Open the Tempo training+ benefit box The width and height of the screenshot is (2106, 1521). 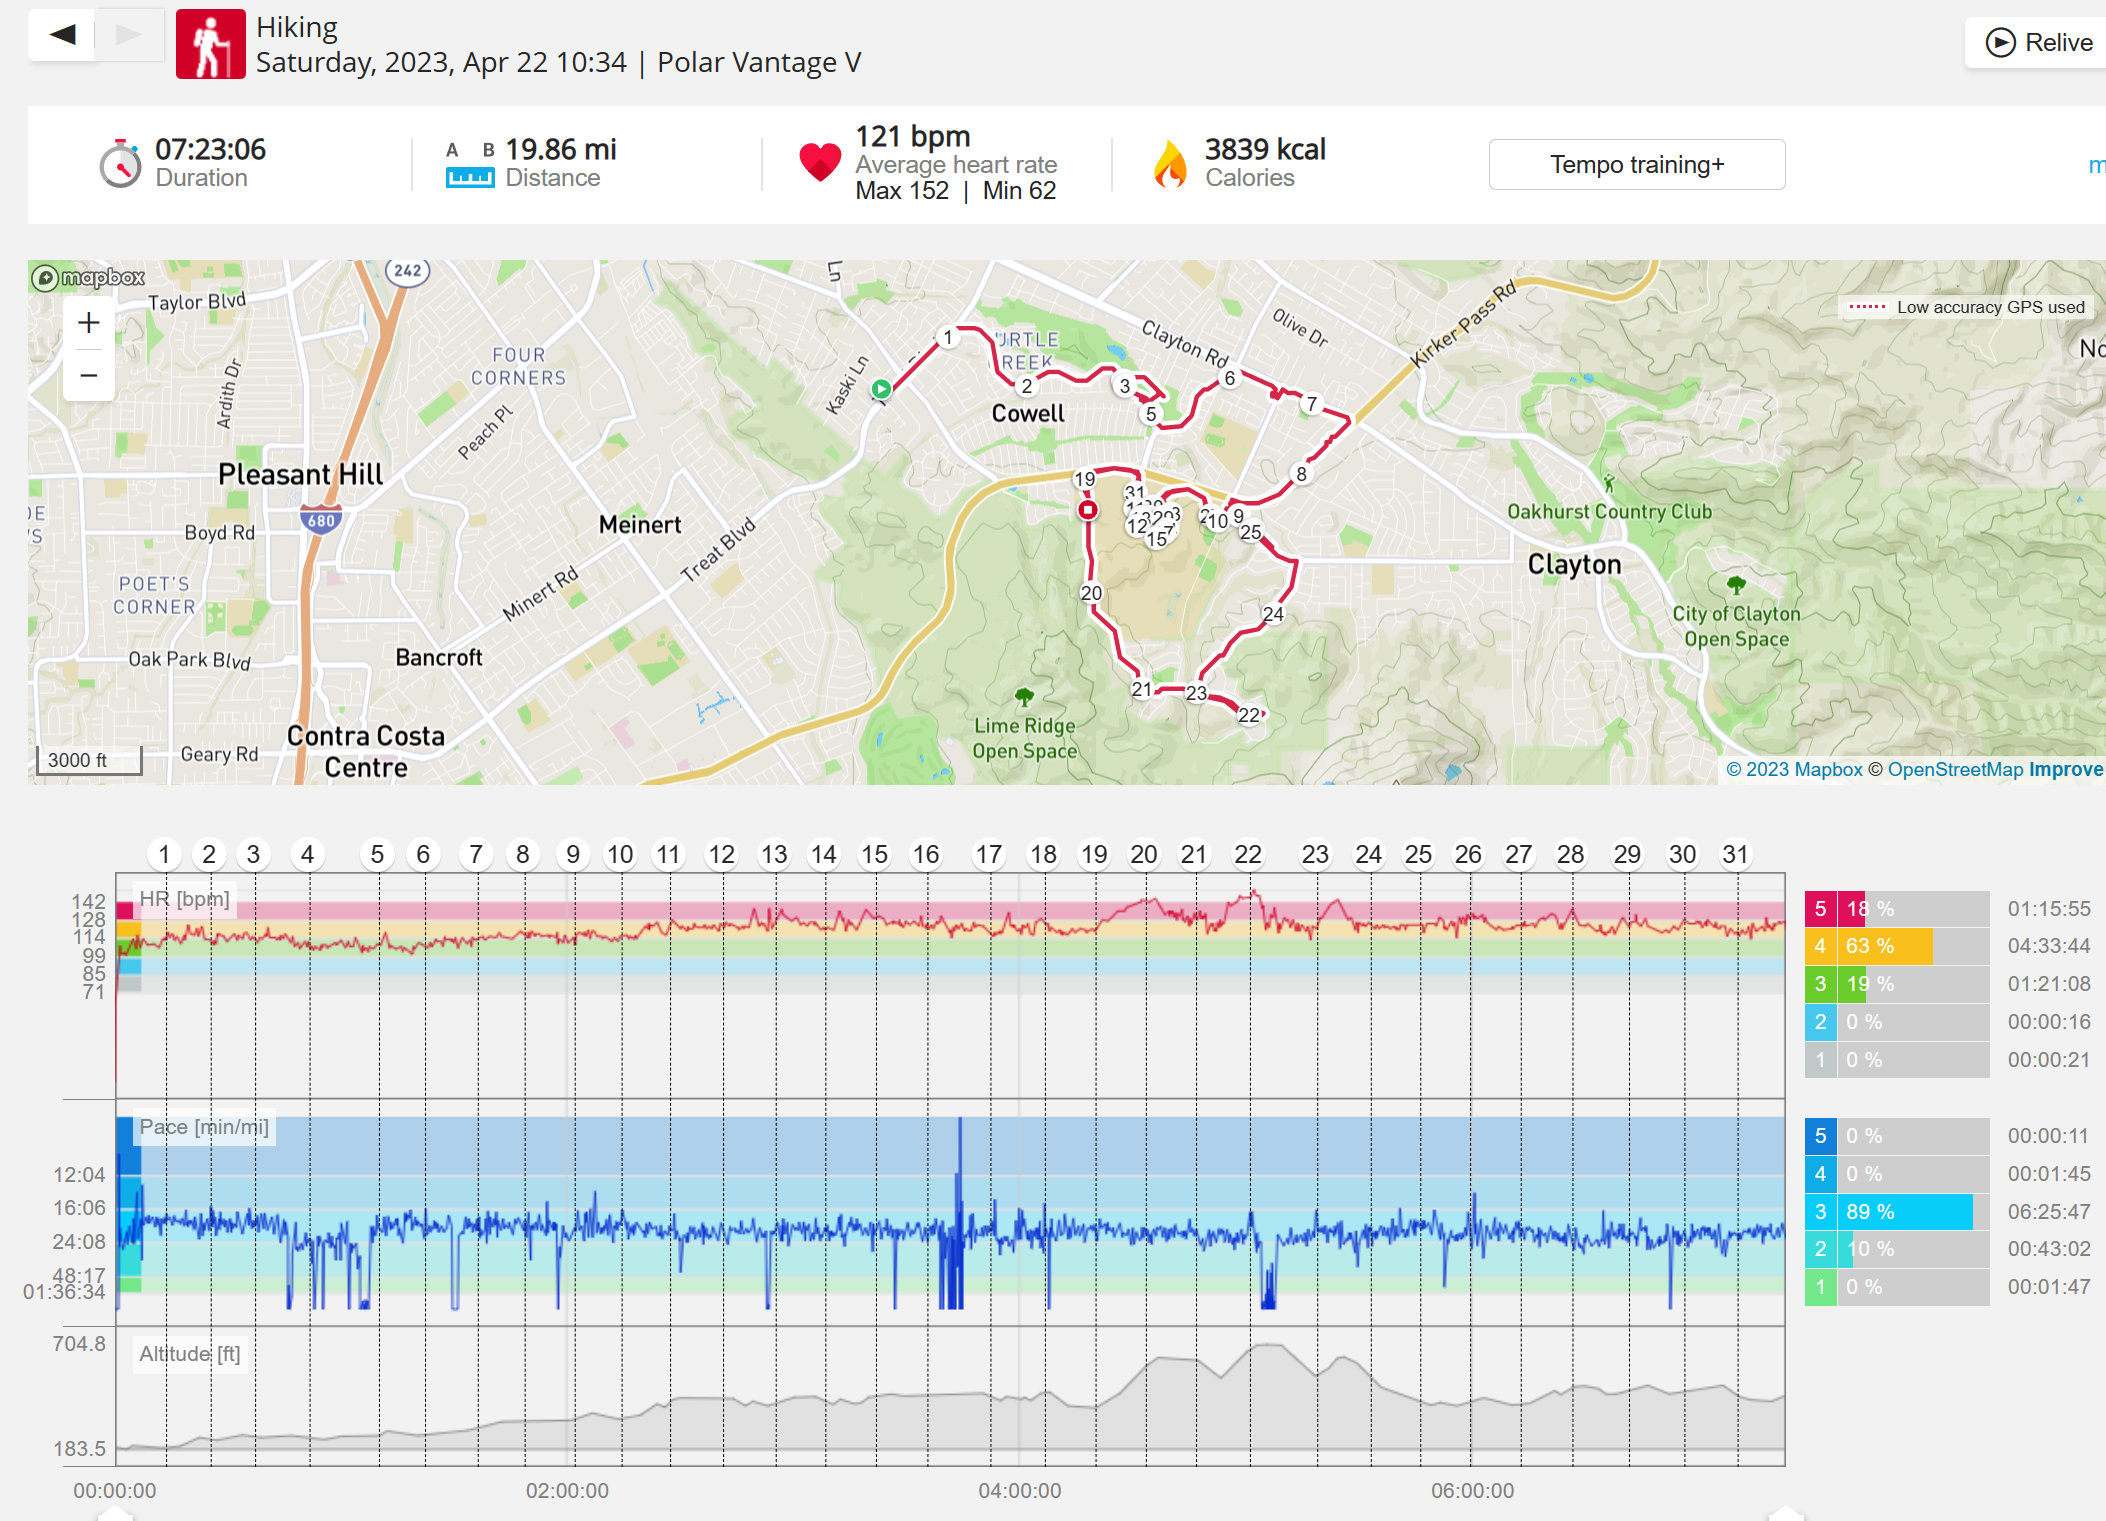click(1637, 164)
